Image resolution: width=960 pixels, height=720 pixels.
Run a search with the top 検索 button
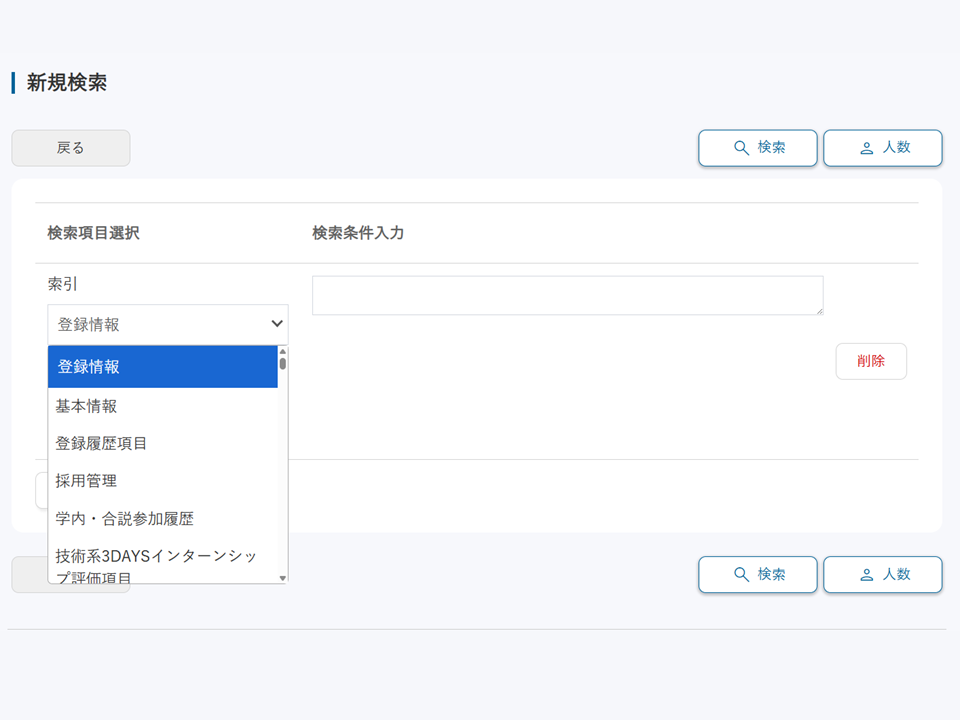click(757, 147)
